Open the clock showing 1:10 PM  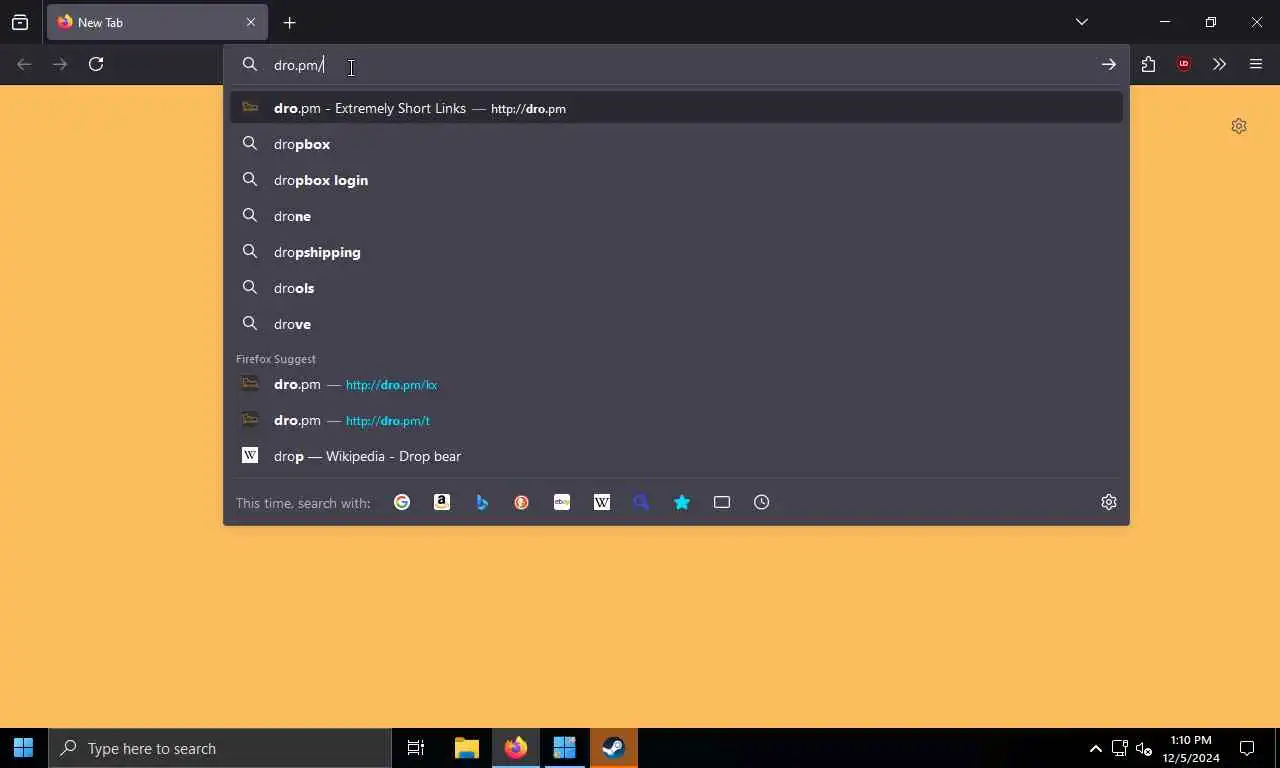[x=1191, y=748]
